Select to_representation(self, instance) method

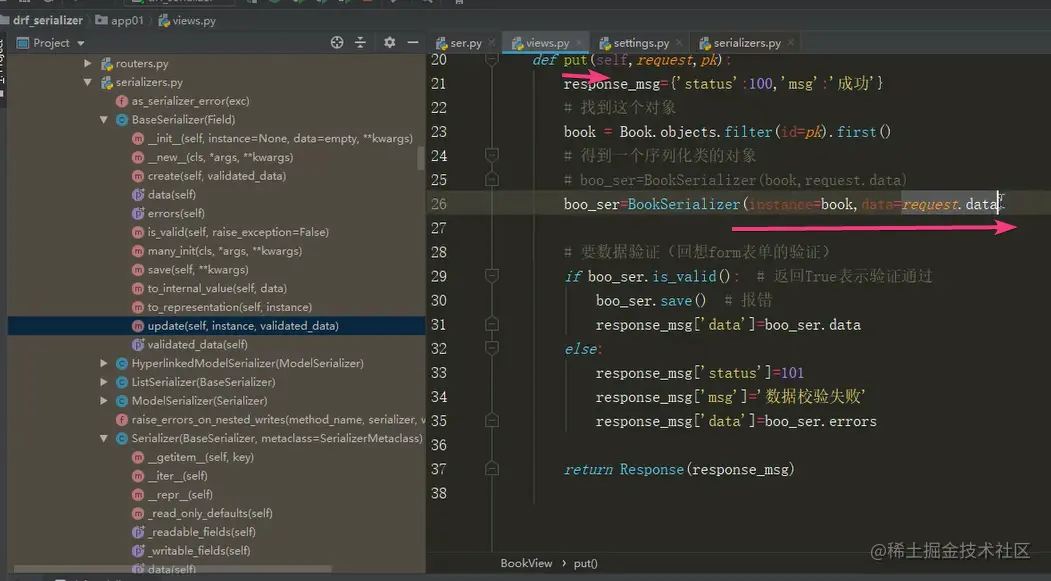pos(229,308)
